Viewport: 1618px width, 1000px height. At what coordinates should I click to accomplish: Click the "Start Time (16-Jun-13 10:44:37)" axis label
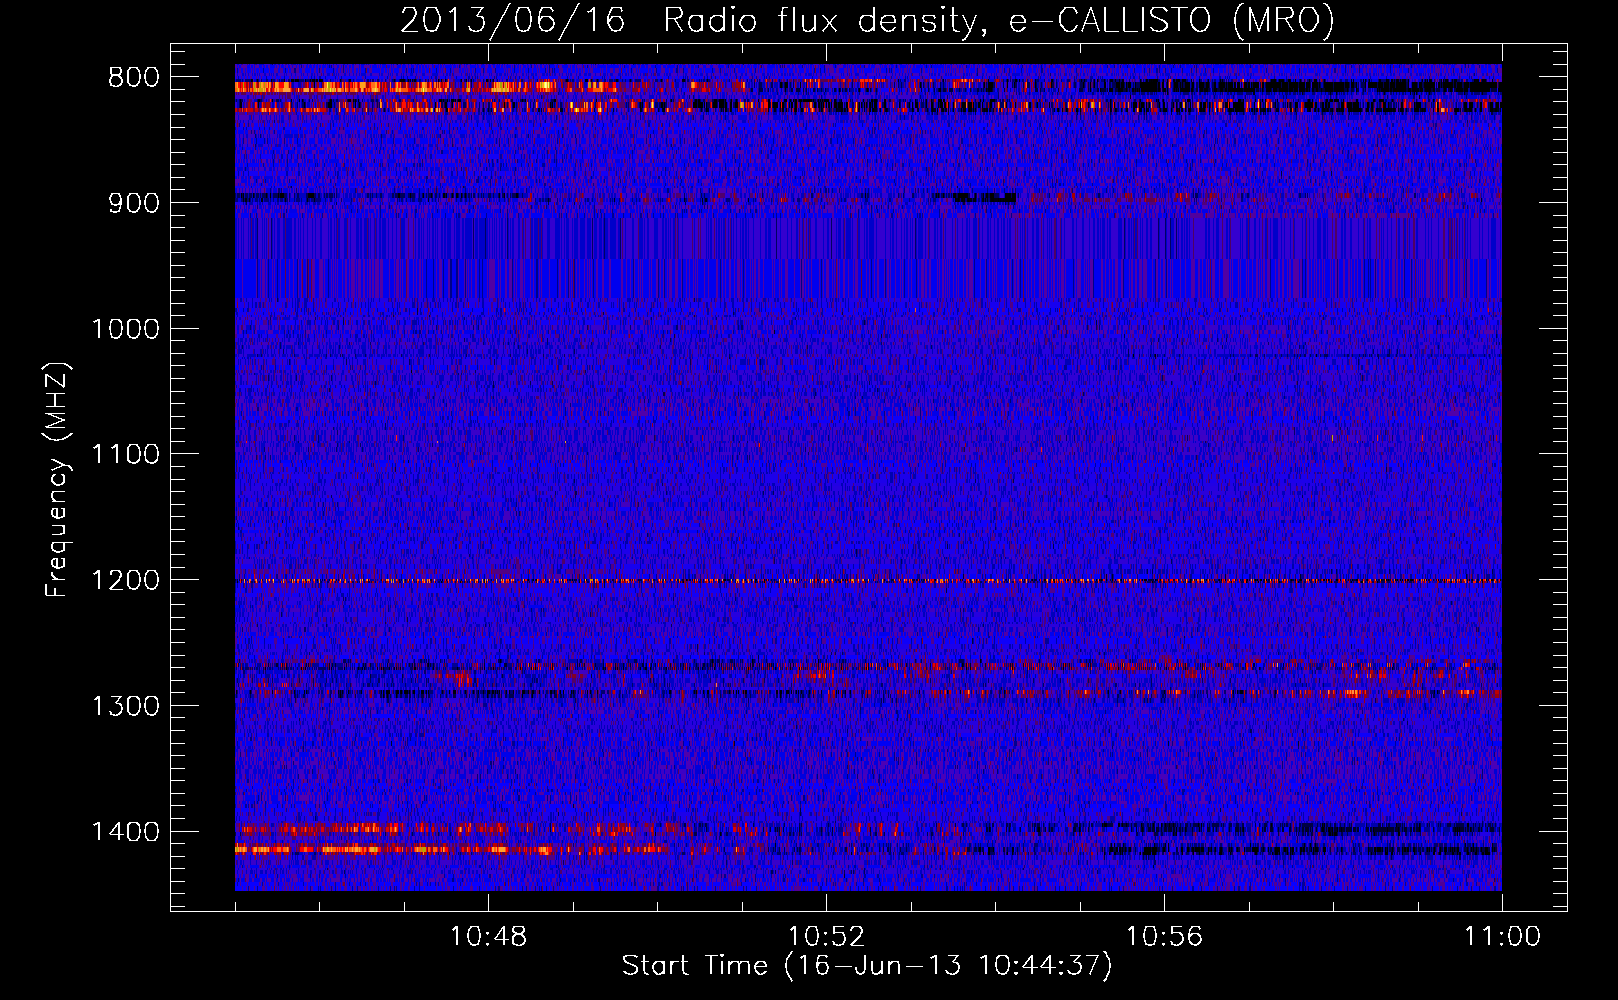[x=867, y=966]
